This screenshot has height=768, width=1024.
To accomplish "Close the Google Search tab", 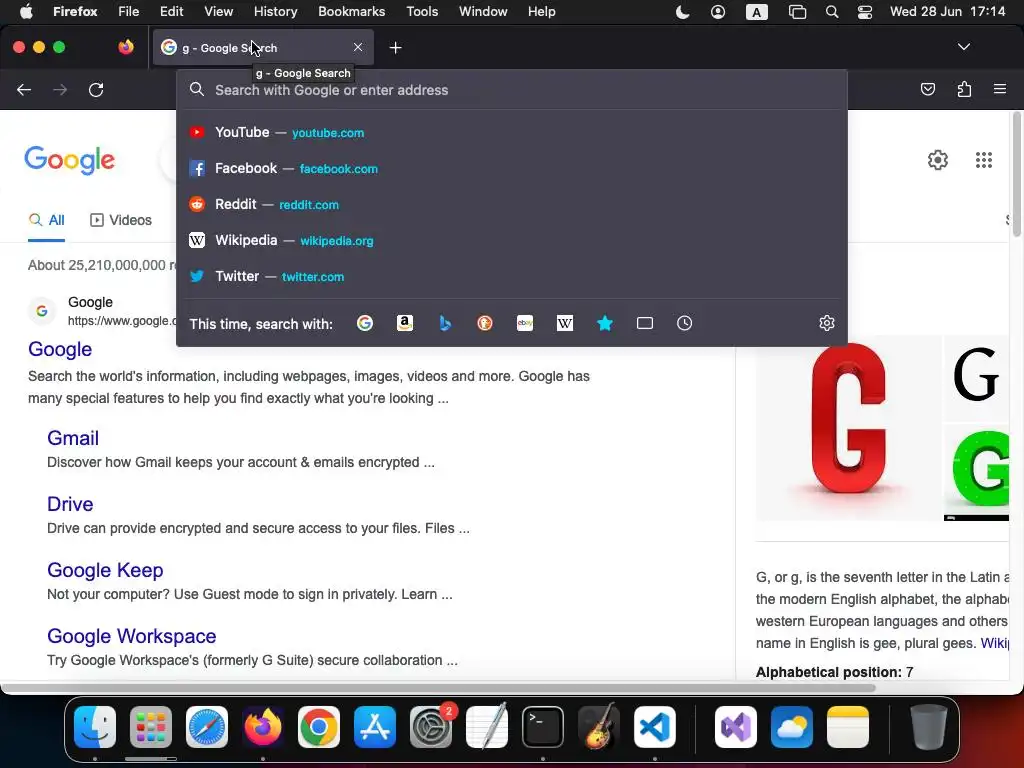I will point(358,48).
